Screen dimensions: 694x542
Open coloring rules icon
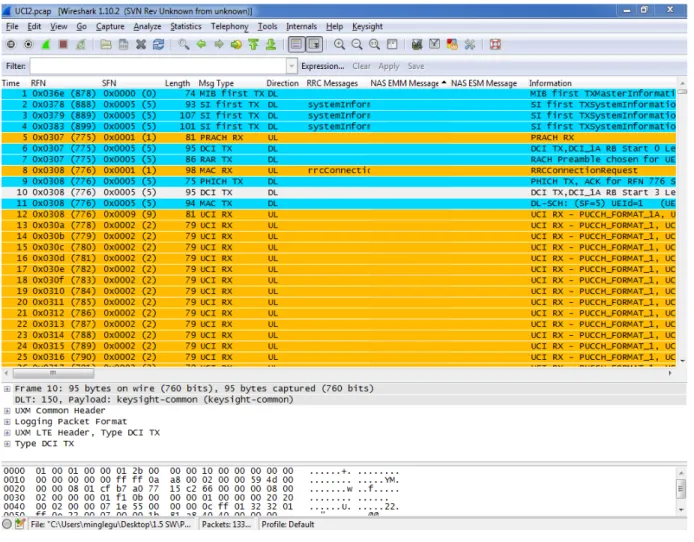point(452,45)
